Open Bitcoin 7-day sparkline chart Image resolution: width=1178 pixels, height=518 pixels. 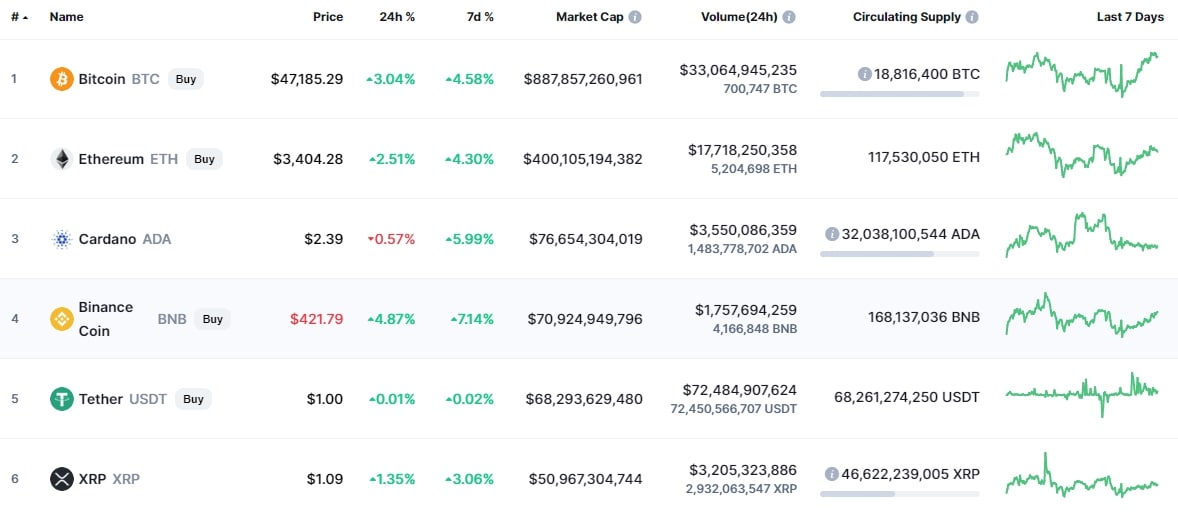coord(1082,74)
